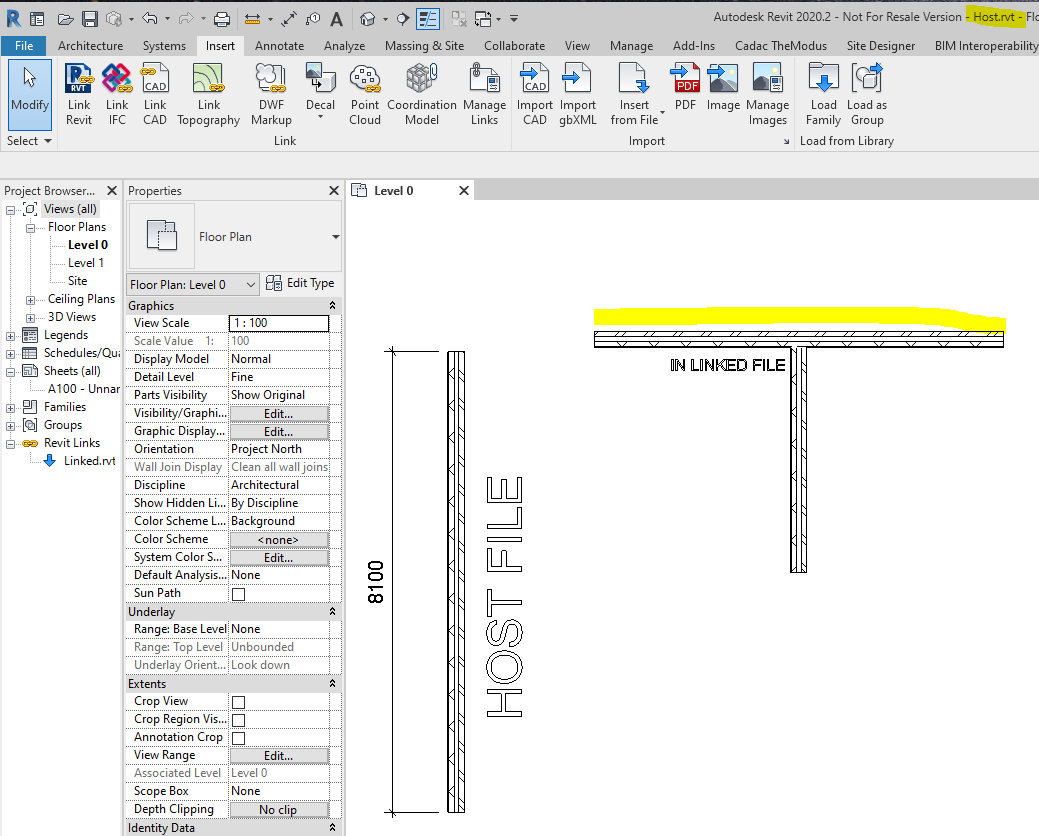Click the Color Scheme <none> button

[x=279, y=540]
